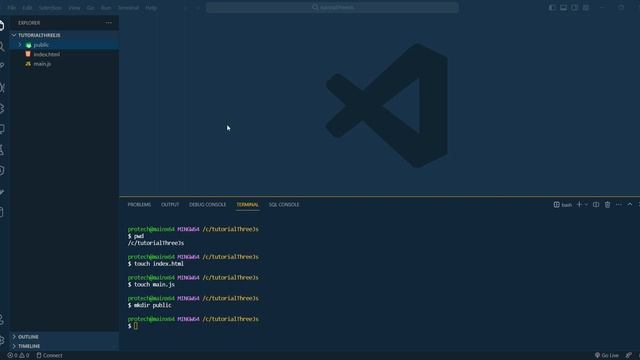The width and height of the screenshot is (640, 360).
Task: Open the Manage gear in the activity bar
Action: 2,340
